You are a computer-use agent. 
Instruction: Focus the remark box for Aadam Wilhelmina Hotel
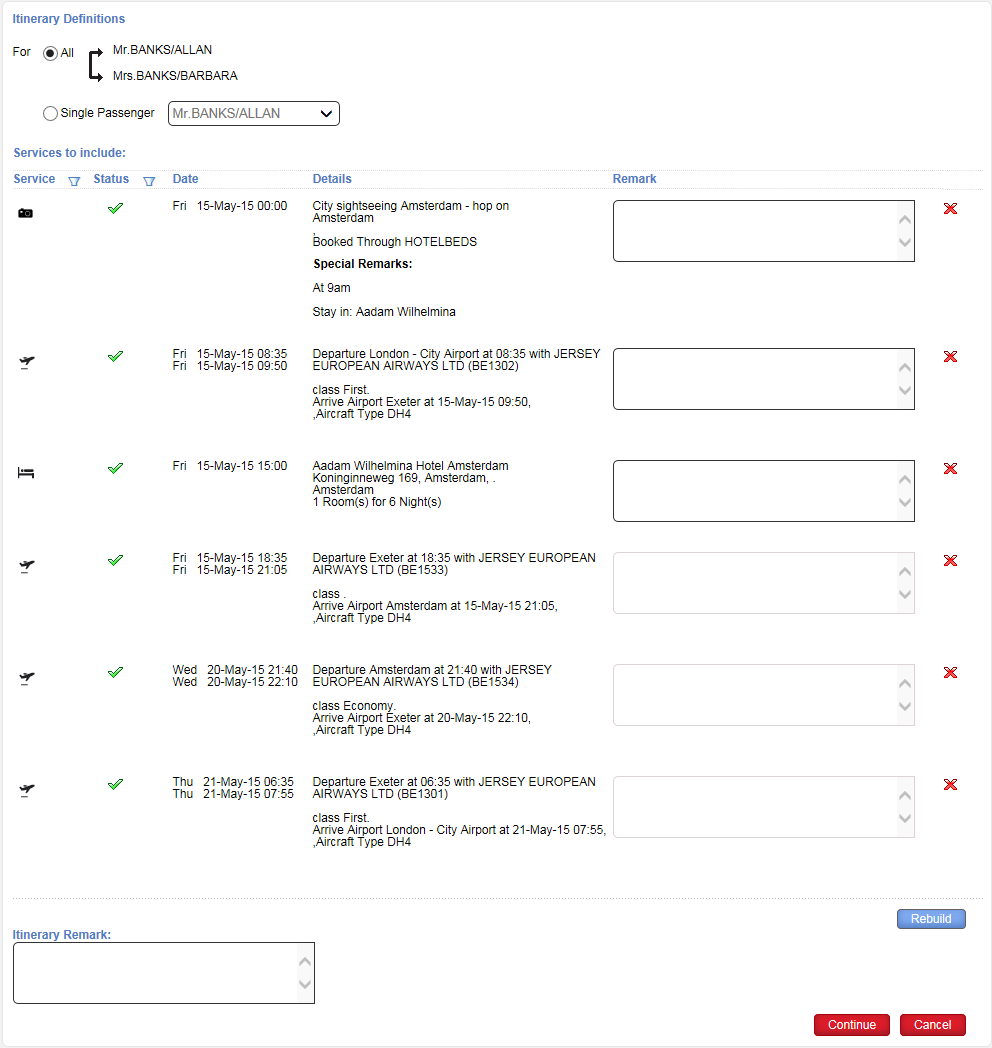[763, 491]
